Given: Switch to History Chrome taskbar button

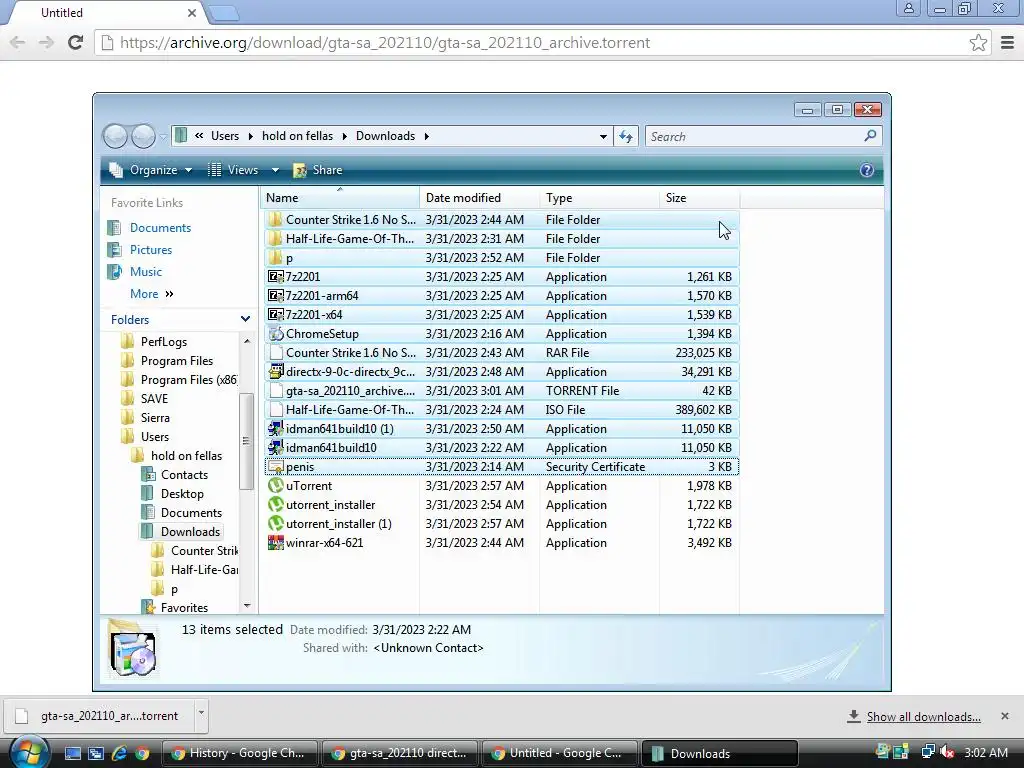Looking at the screenshot, I should pos(239,753).
